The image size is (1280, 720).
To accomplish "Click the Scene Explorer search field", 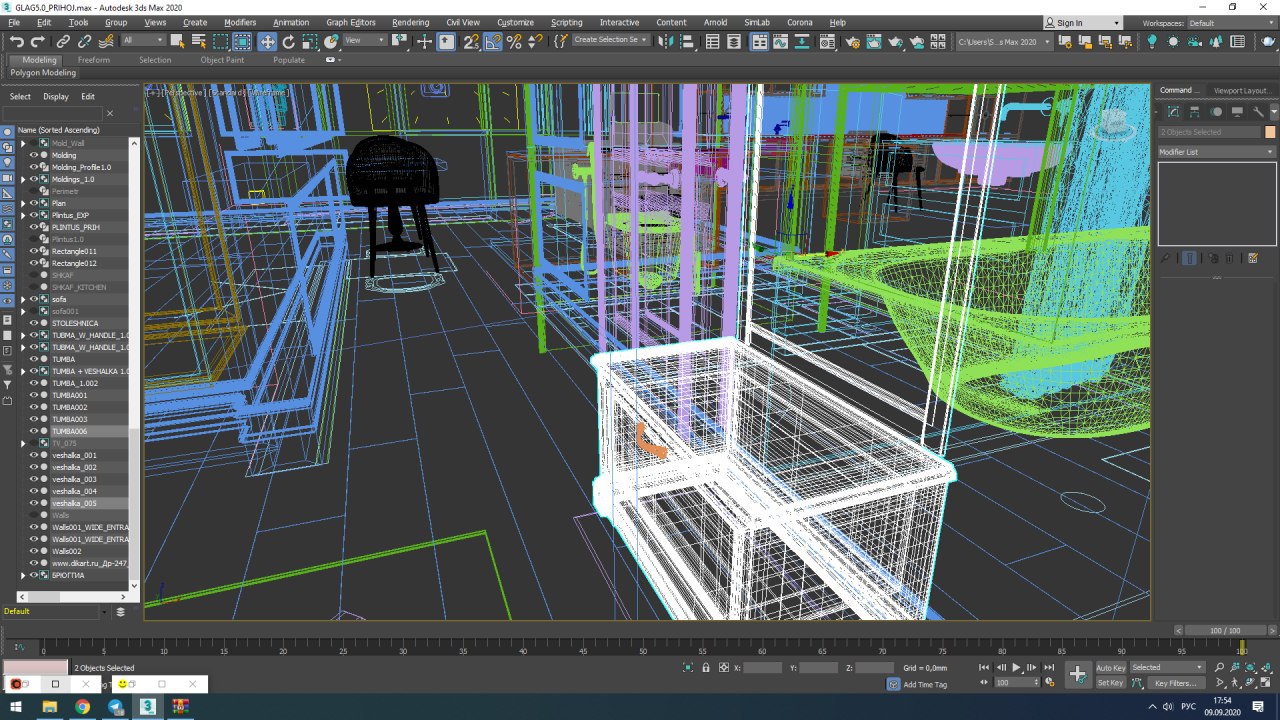I will pyautogui.click(x=53, y=114).
